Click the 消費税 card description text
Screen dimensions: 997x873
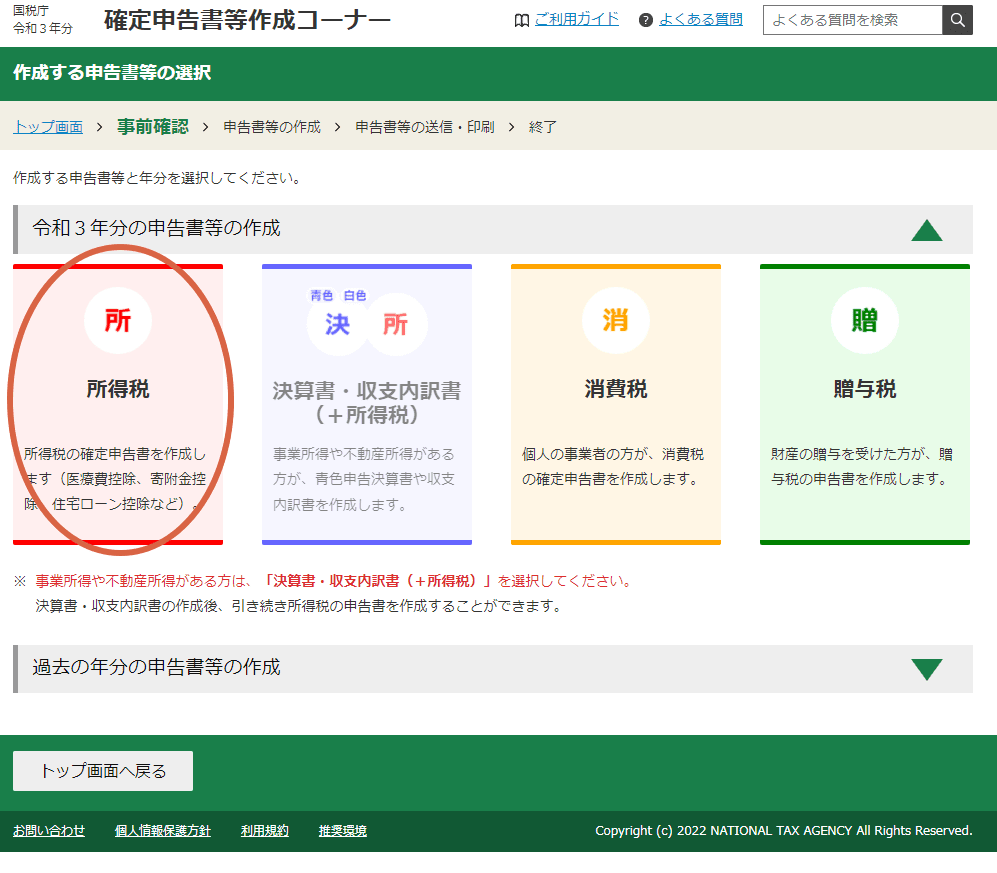(x=613, y=467)
